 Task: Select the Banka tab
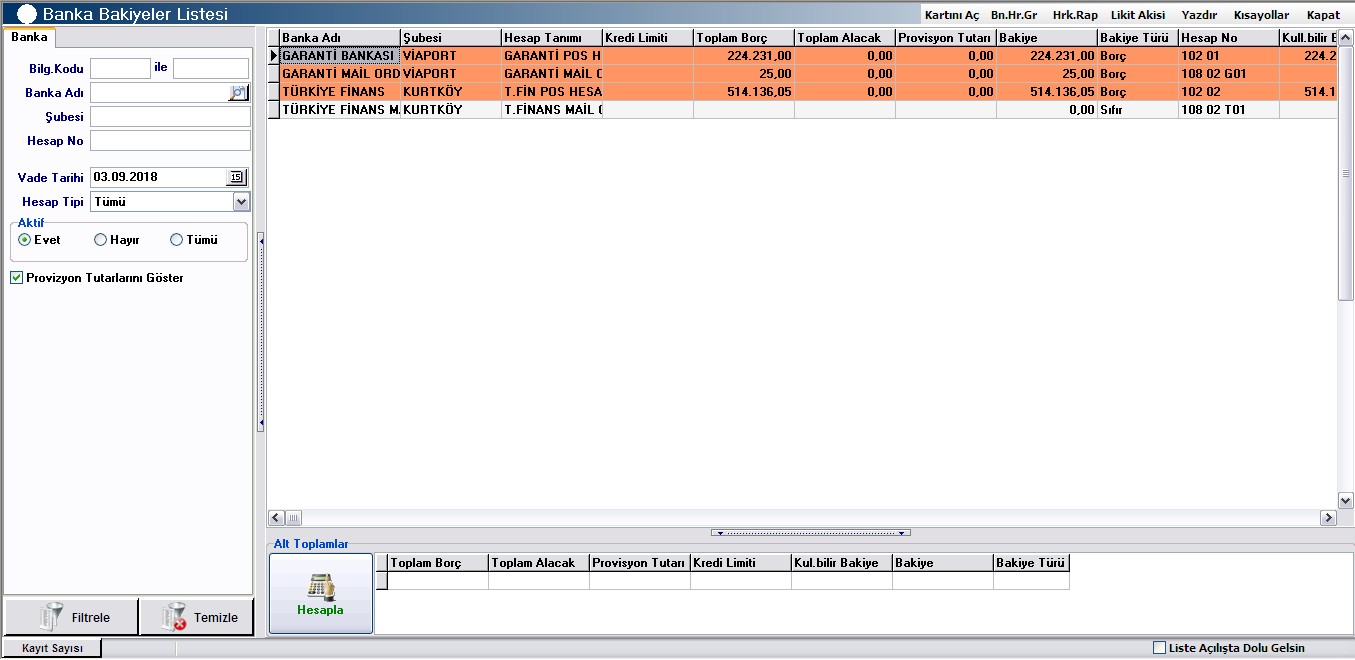[29, 37]
